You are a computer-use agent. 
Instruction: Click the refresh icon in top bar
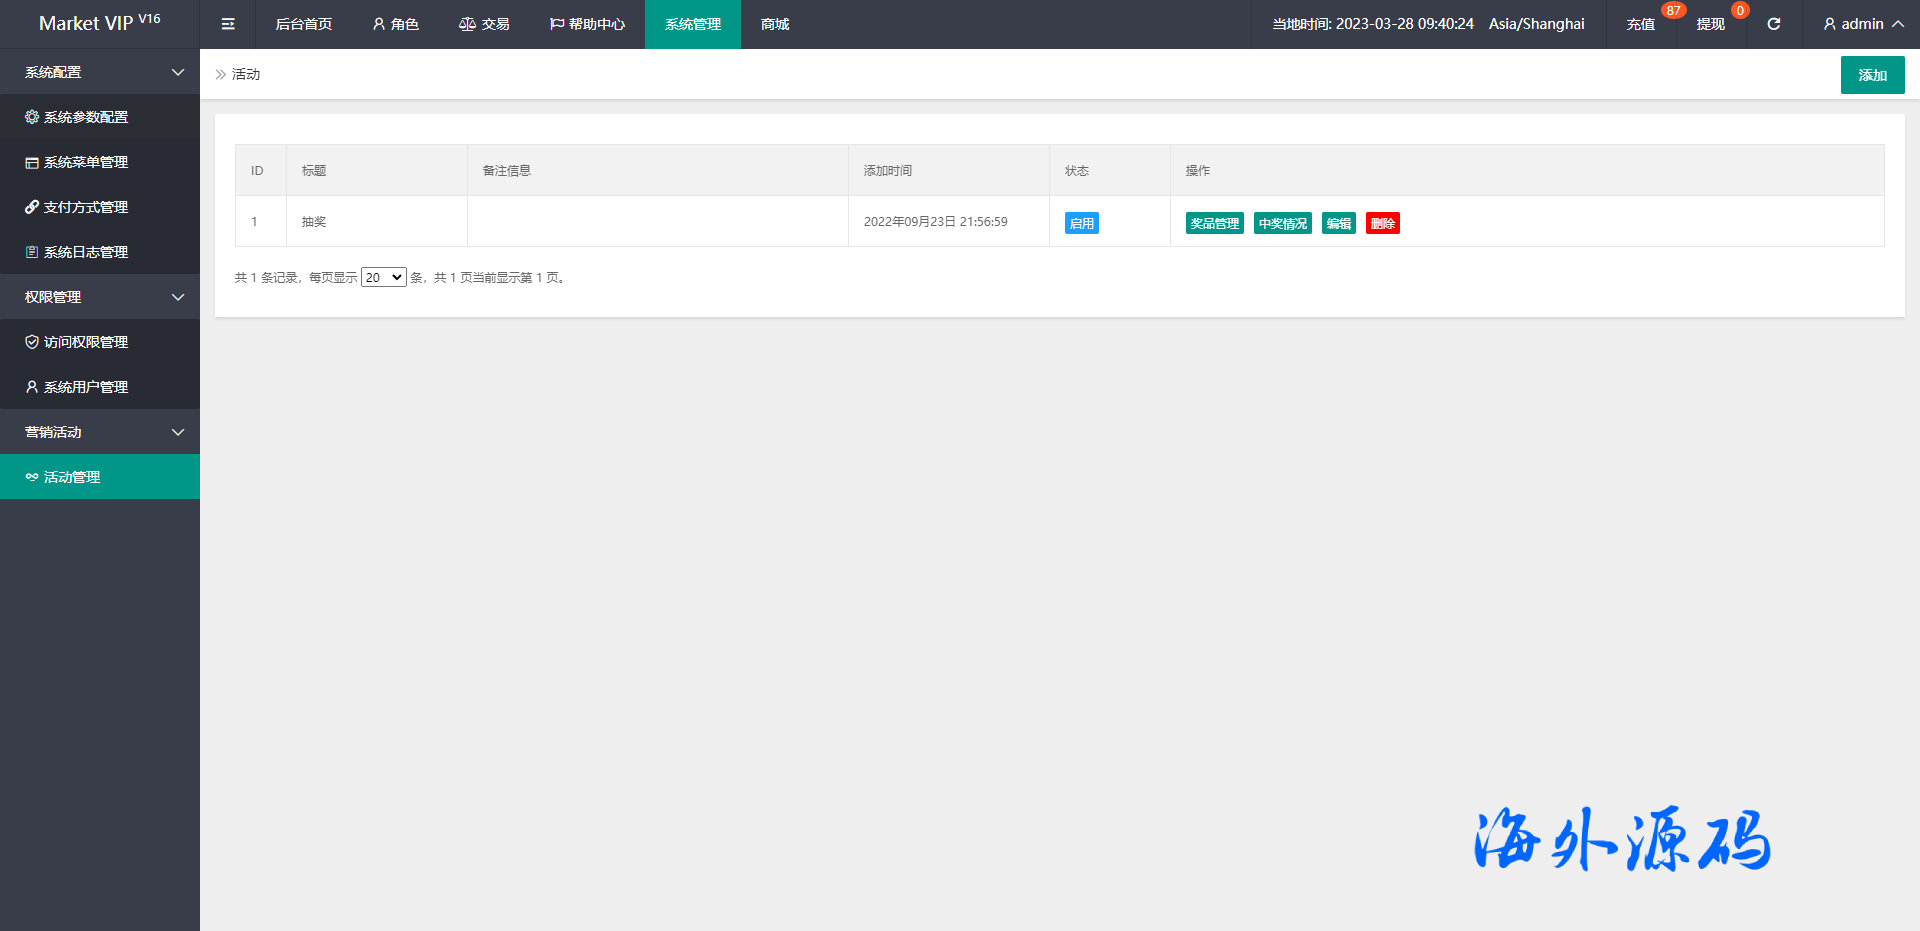point(1773,24)
